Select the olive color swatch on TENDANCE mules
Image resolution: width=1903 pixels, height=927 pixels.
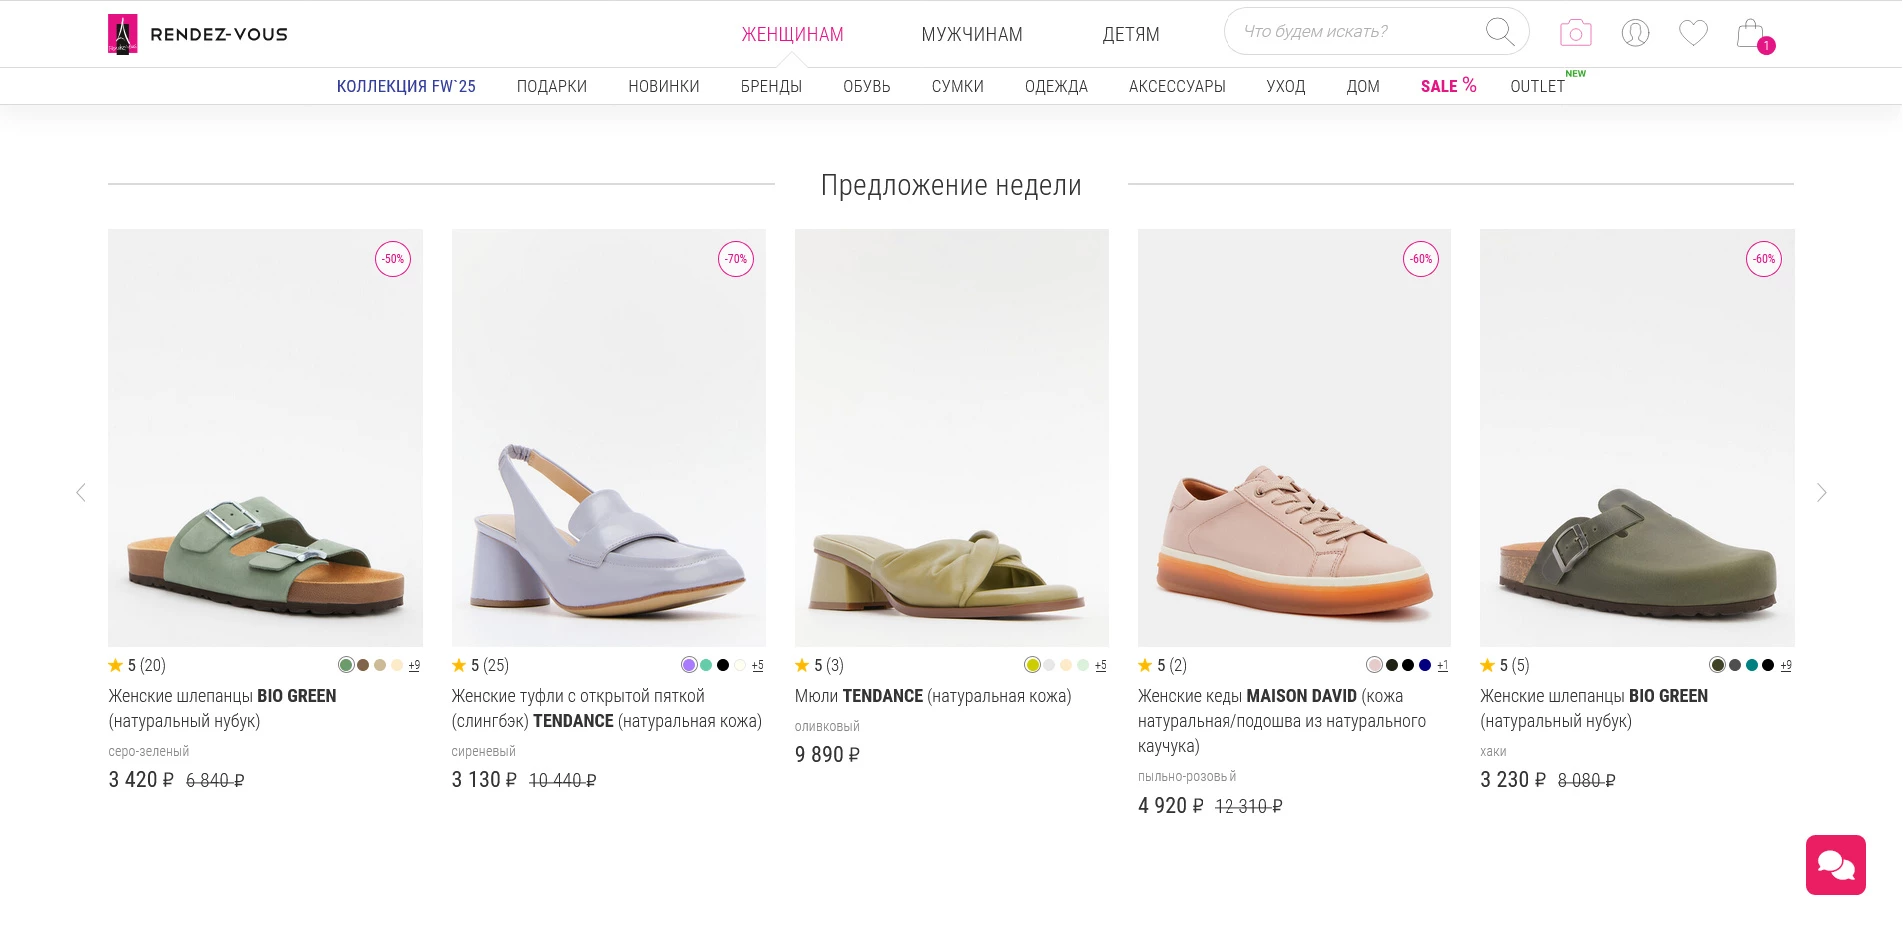tap(1032, 665)
